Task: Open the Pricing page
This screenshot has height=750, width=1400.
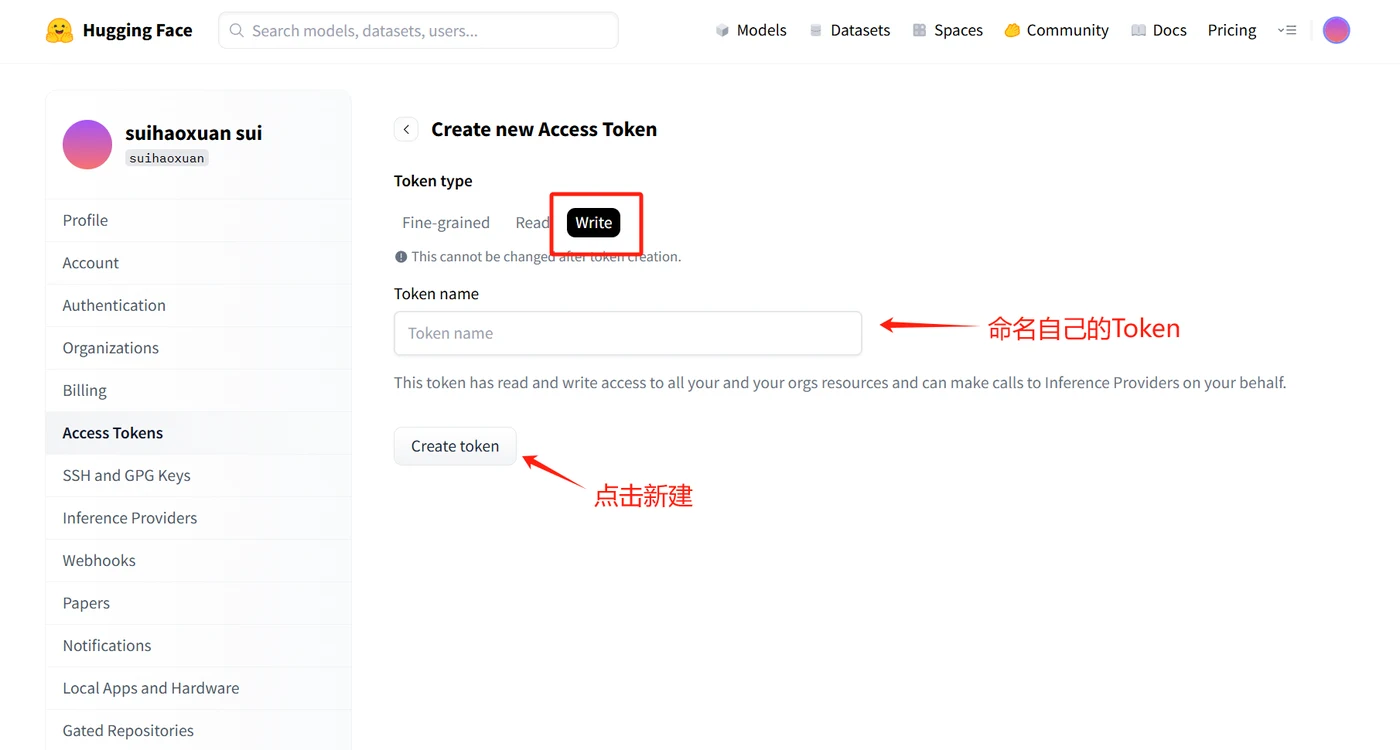Action: coord(1232,31)
